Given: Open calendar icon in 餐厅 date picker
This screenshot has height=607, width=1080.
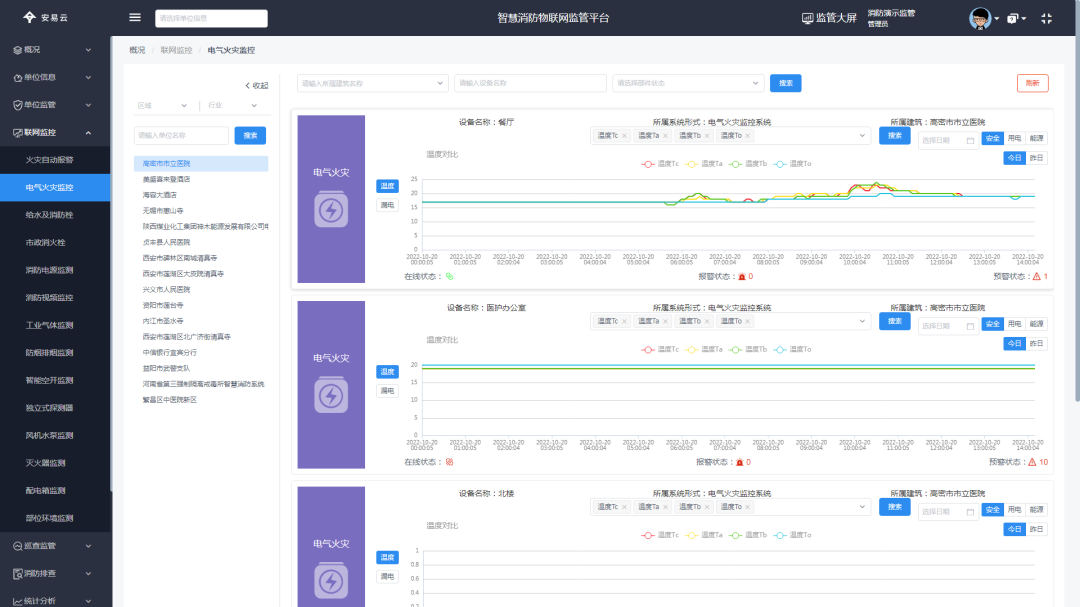Looking at the screenshot, I should click(970, 141).
